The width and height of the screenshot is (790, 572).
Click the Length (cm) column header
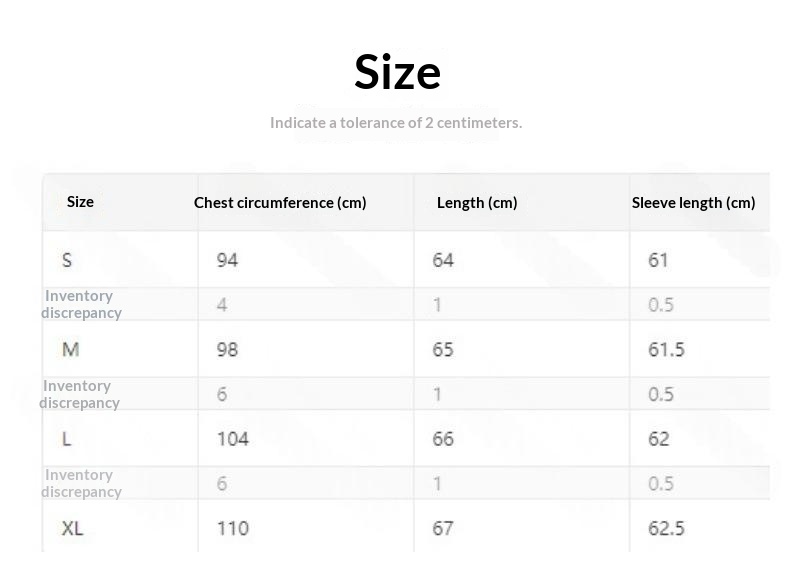[477, 203]
